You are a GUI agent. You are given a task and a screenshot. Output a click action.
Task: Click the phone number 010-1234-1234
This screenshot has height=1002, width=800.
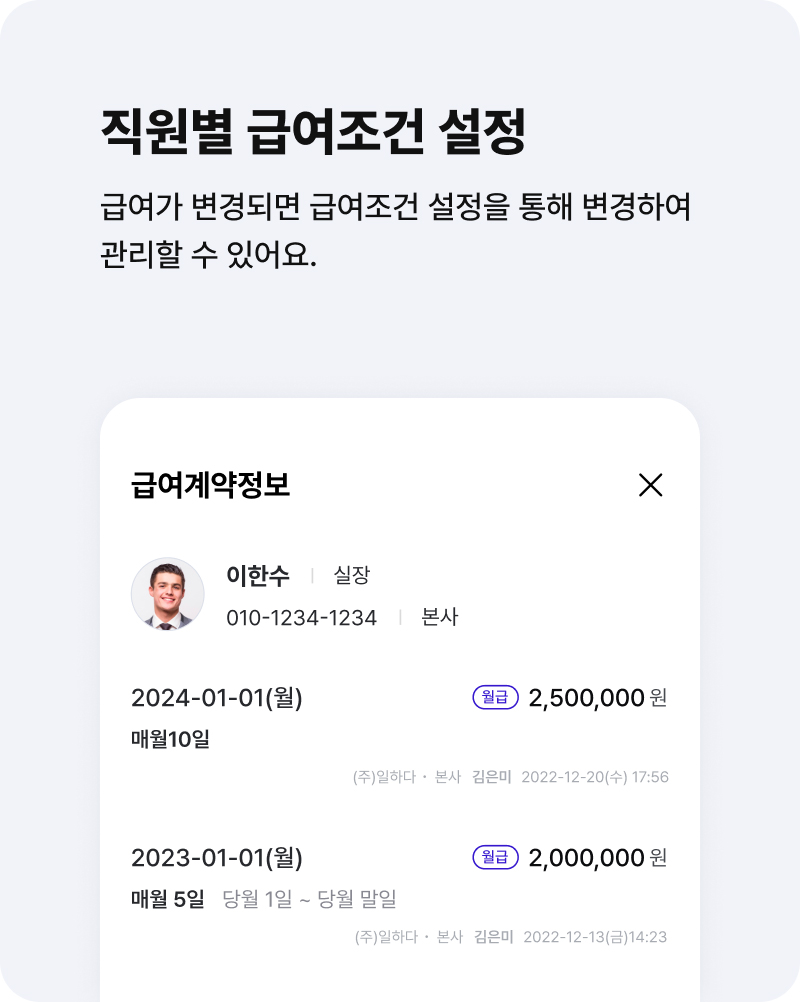point(302,618)
